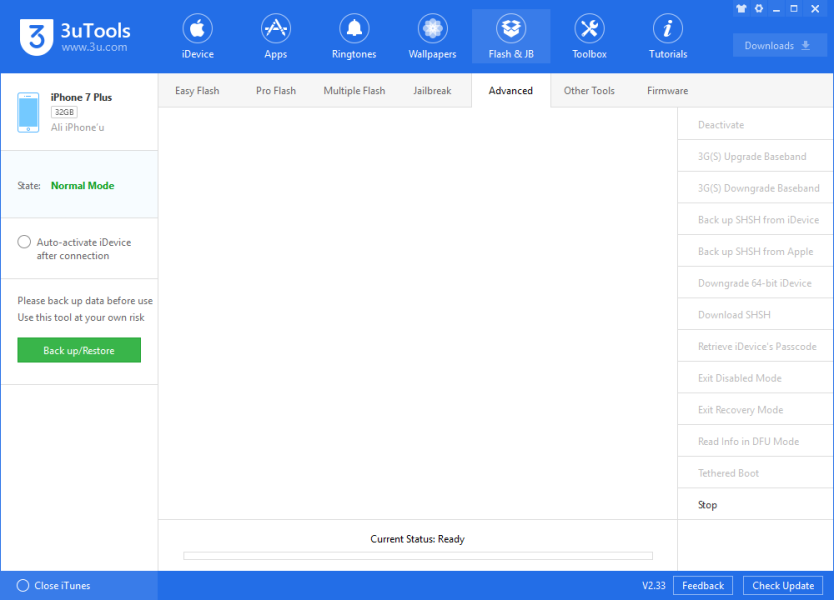The image size is (834, 600).
Task: Enable Auto-activate iDevice after connection
Action: (x=24, y=242)
